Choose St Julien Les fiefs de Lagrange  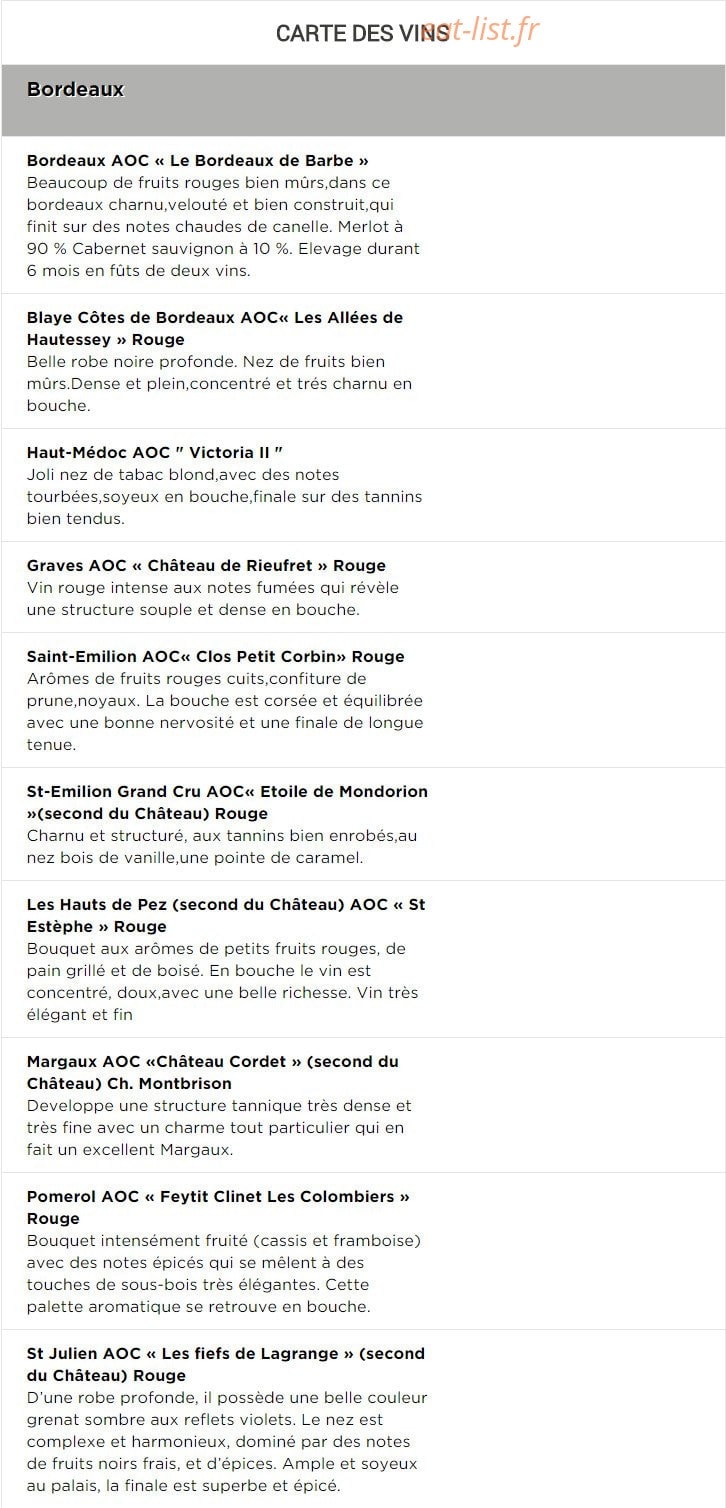coord(226,1364)
